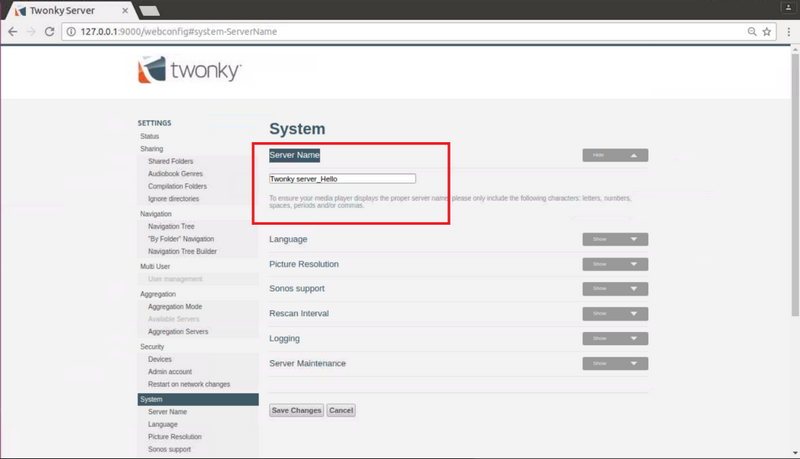This screenshot has width=800, height=459.
Task: Select the highlighted System sidebar item
Action: point(198,399)
